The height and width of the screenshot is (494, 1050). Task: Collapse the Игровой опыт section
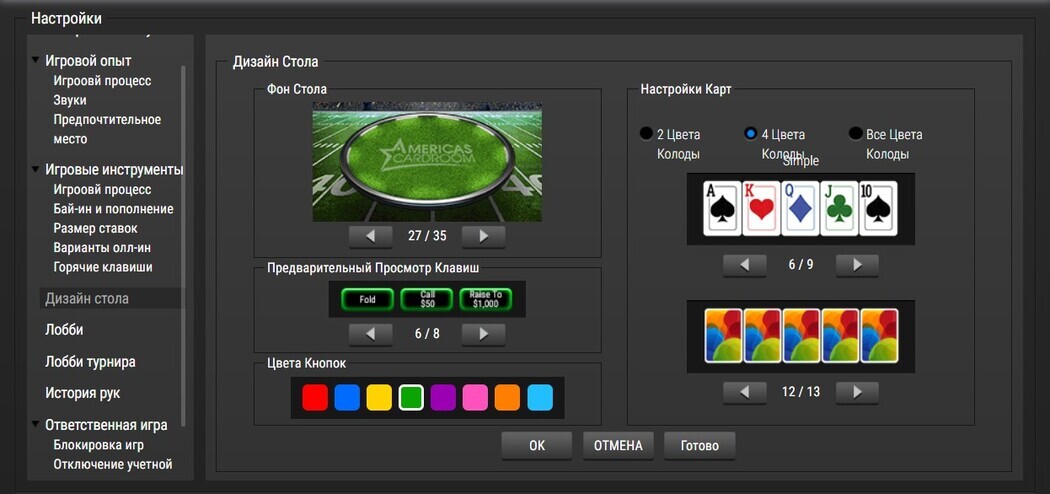(x=36, y=61)
